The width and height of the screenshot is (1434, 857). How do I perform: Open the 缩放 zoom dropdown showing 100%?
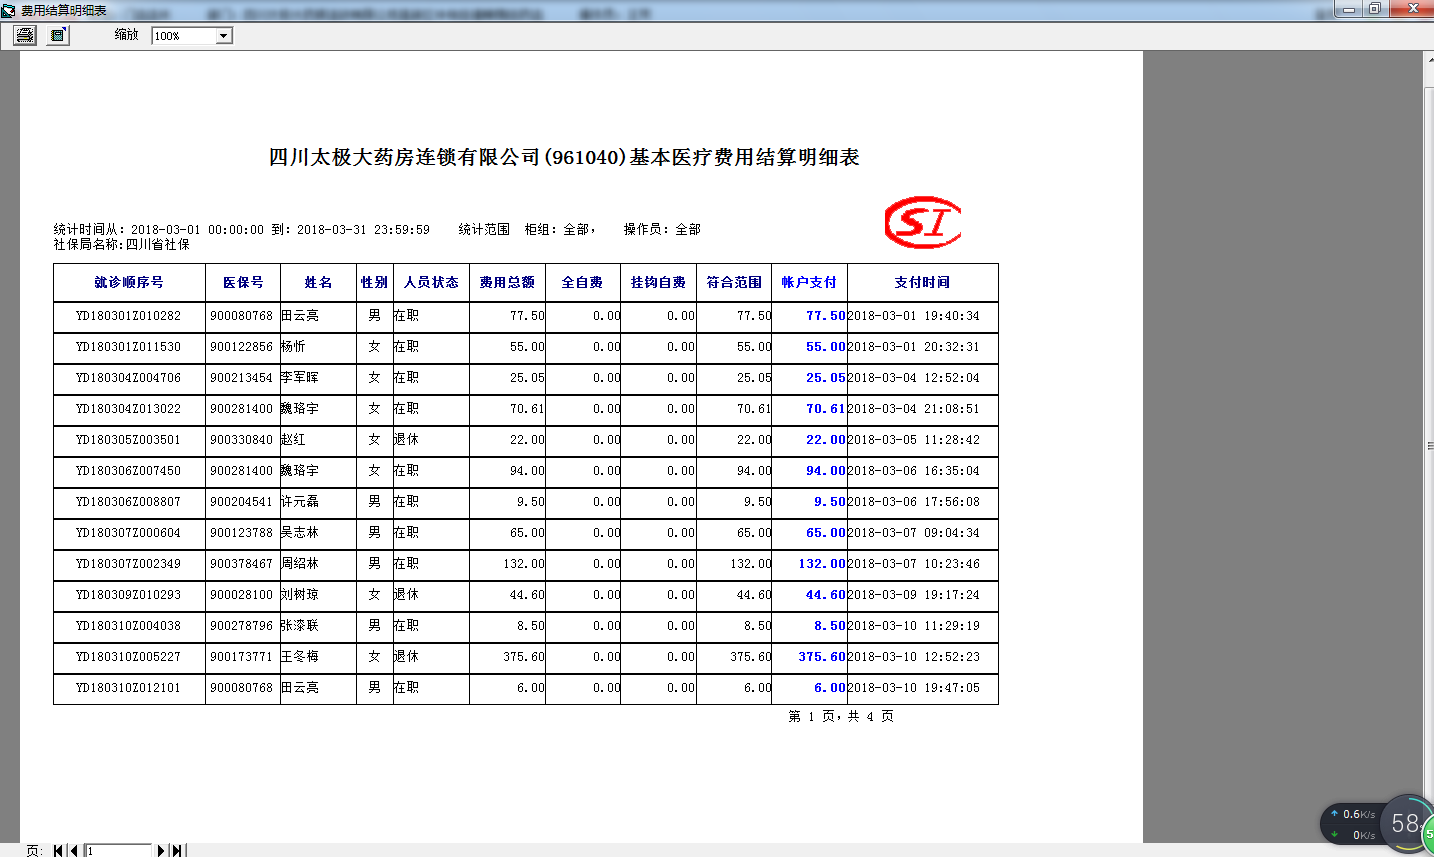click(x=192, y=36)
